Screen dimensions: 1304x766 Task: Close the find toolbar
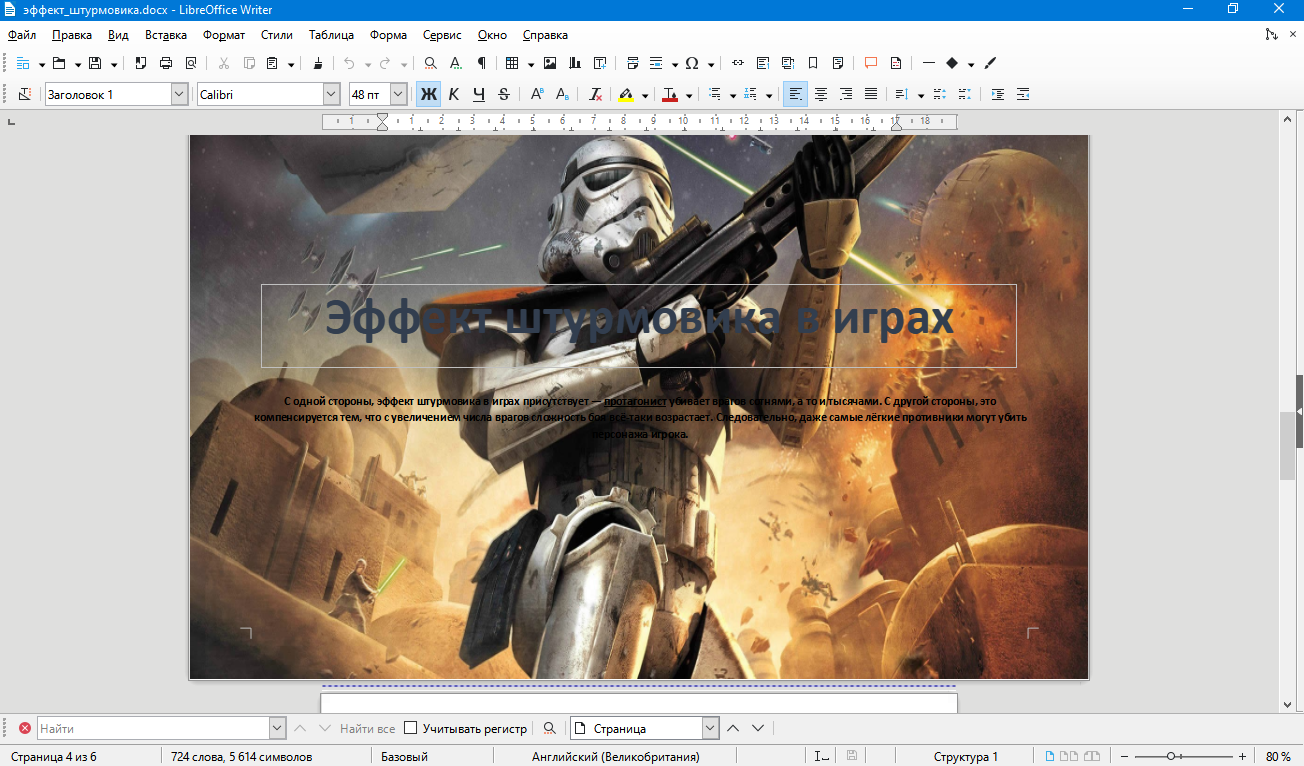click(x=24, y=728)
